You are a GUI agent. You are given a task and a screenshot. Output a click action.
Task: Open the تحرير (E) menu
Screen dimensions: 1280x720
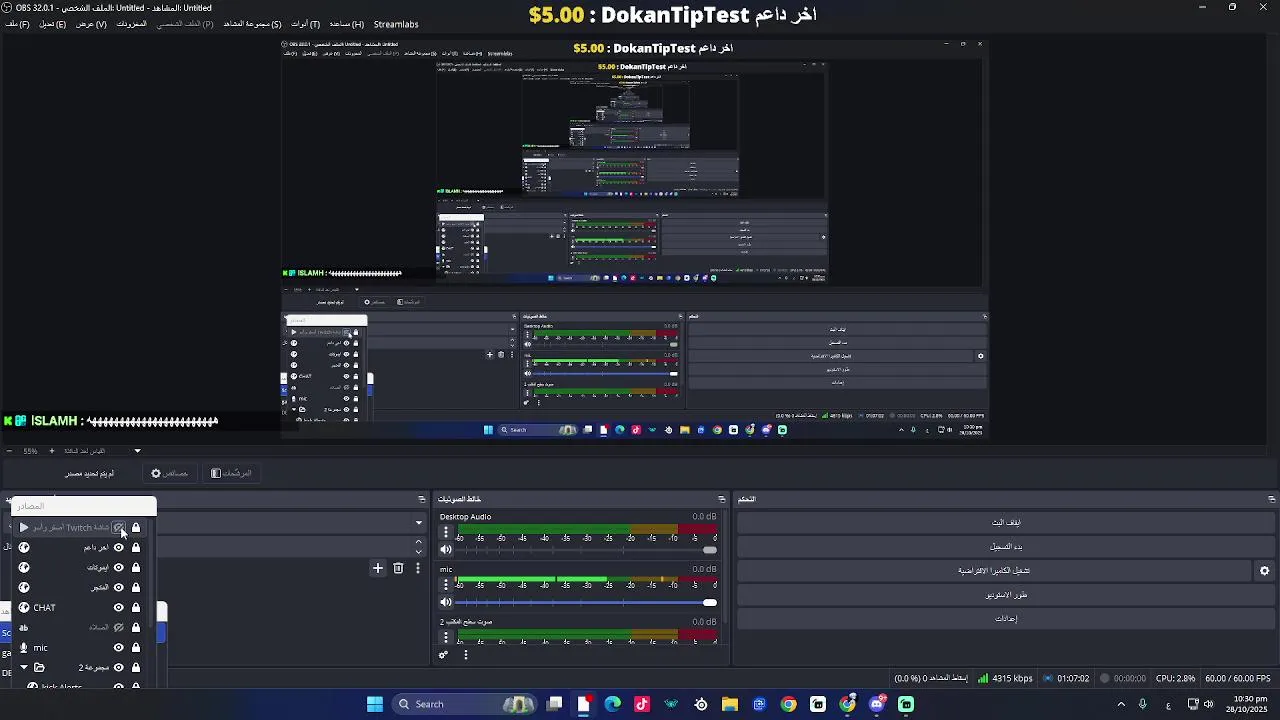click(52, 24)
